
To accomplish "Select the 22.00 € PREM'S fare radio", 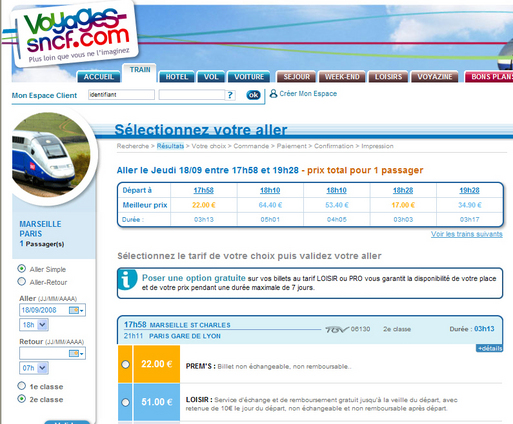I will [x=125, y=364].
